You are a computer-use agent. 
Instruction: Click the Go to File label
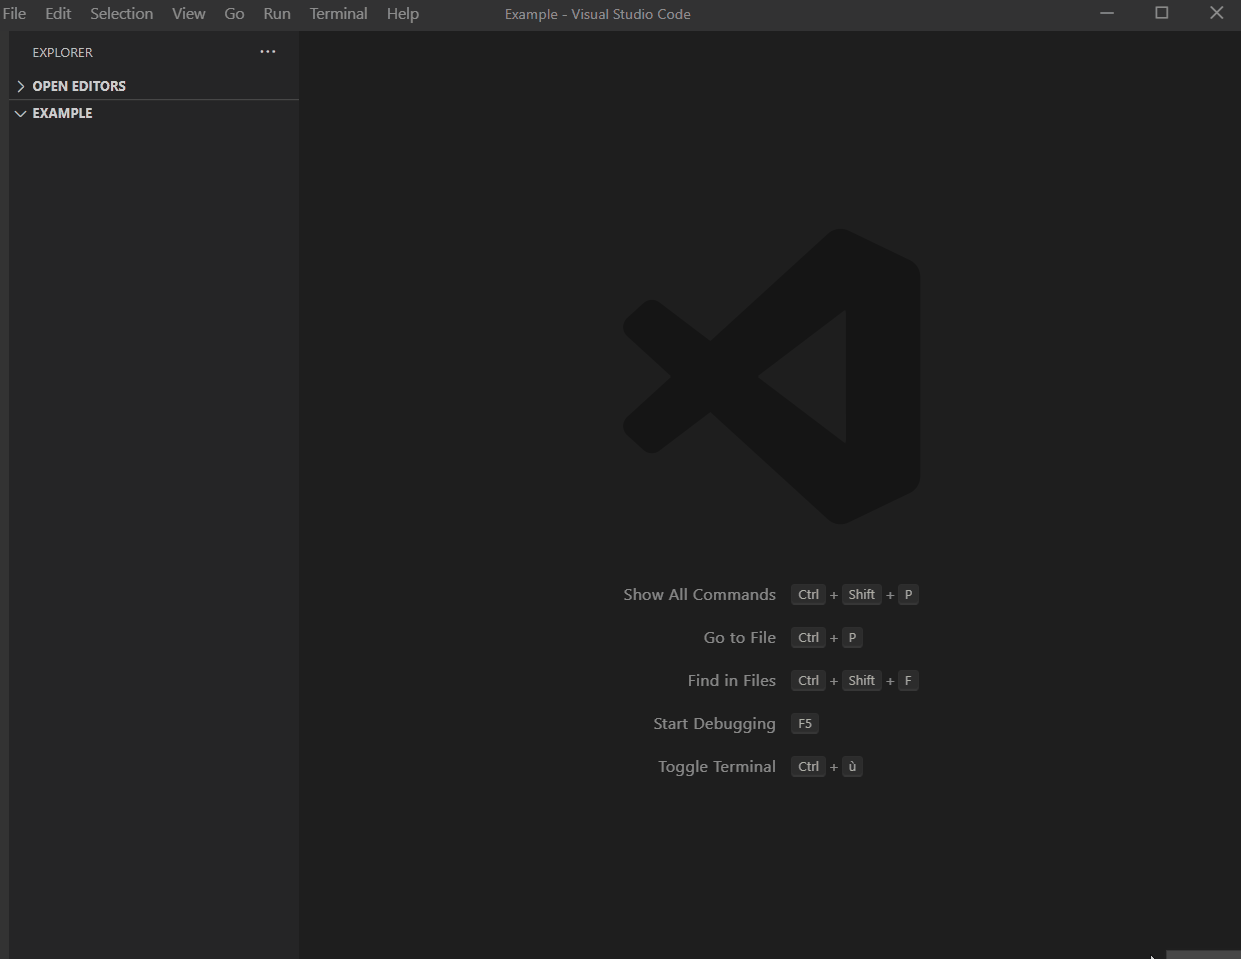pos(739,637)
